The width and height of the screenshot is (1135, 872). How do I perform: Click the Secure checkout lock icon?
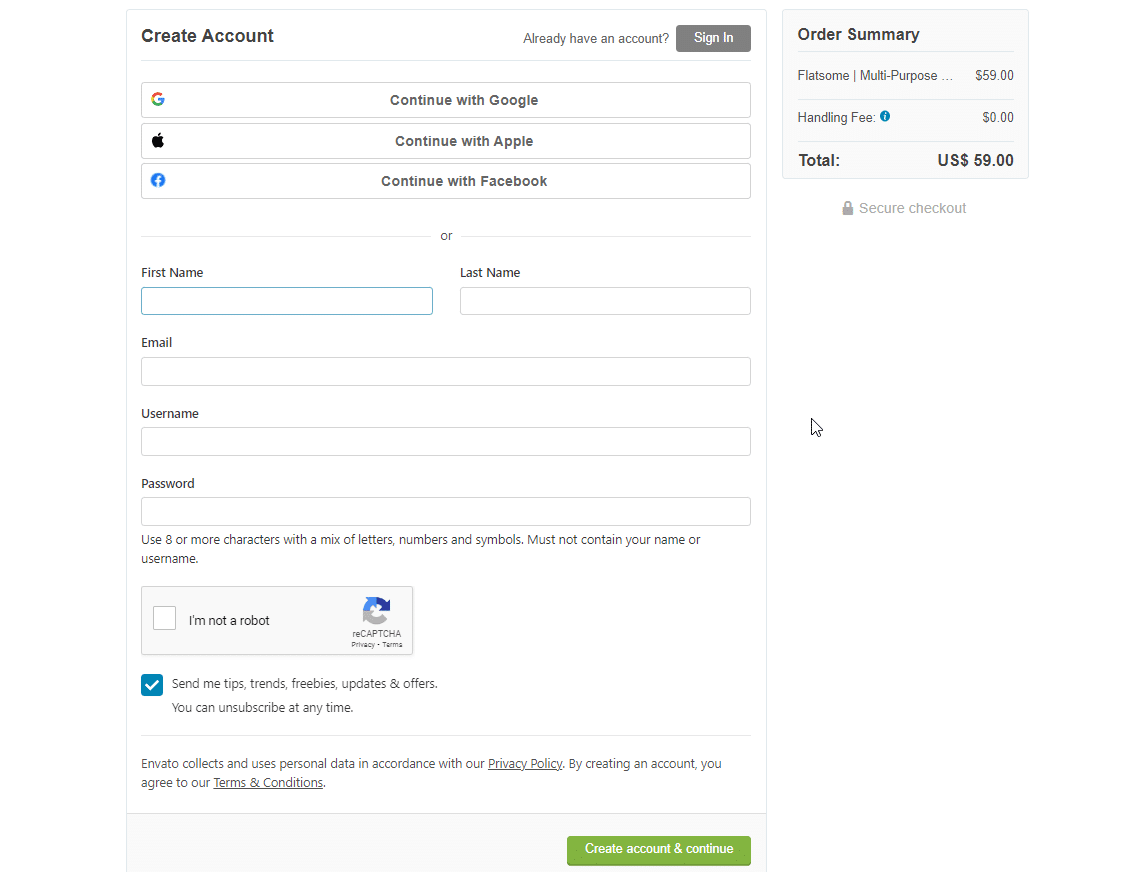point(847,208)
